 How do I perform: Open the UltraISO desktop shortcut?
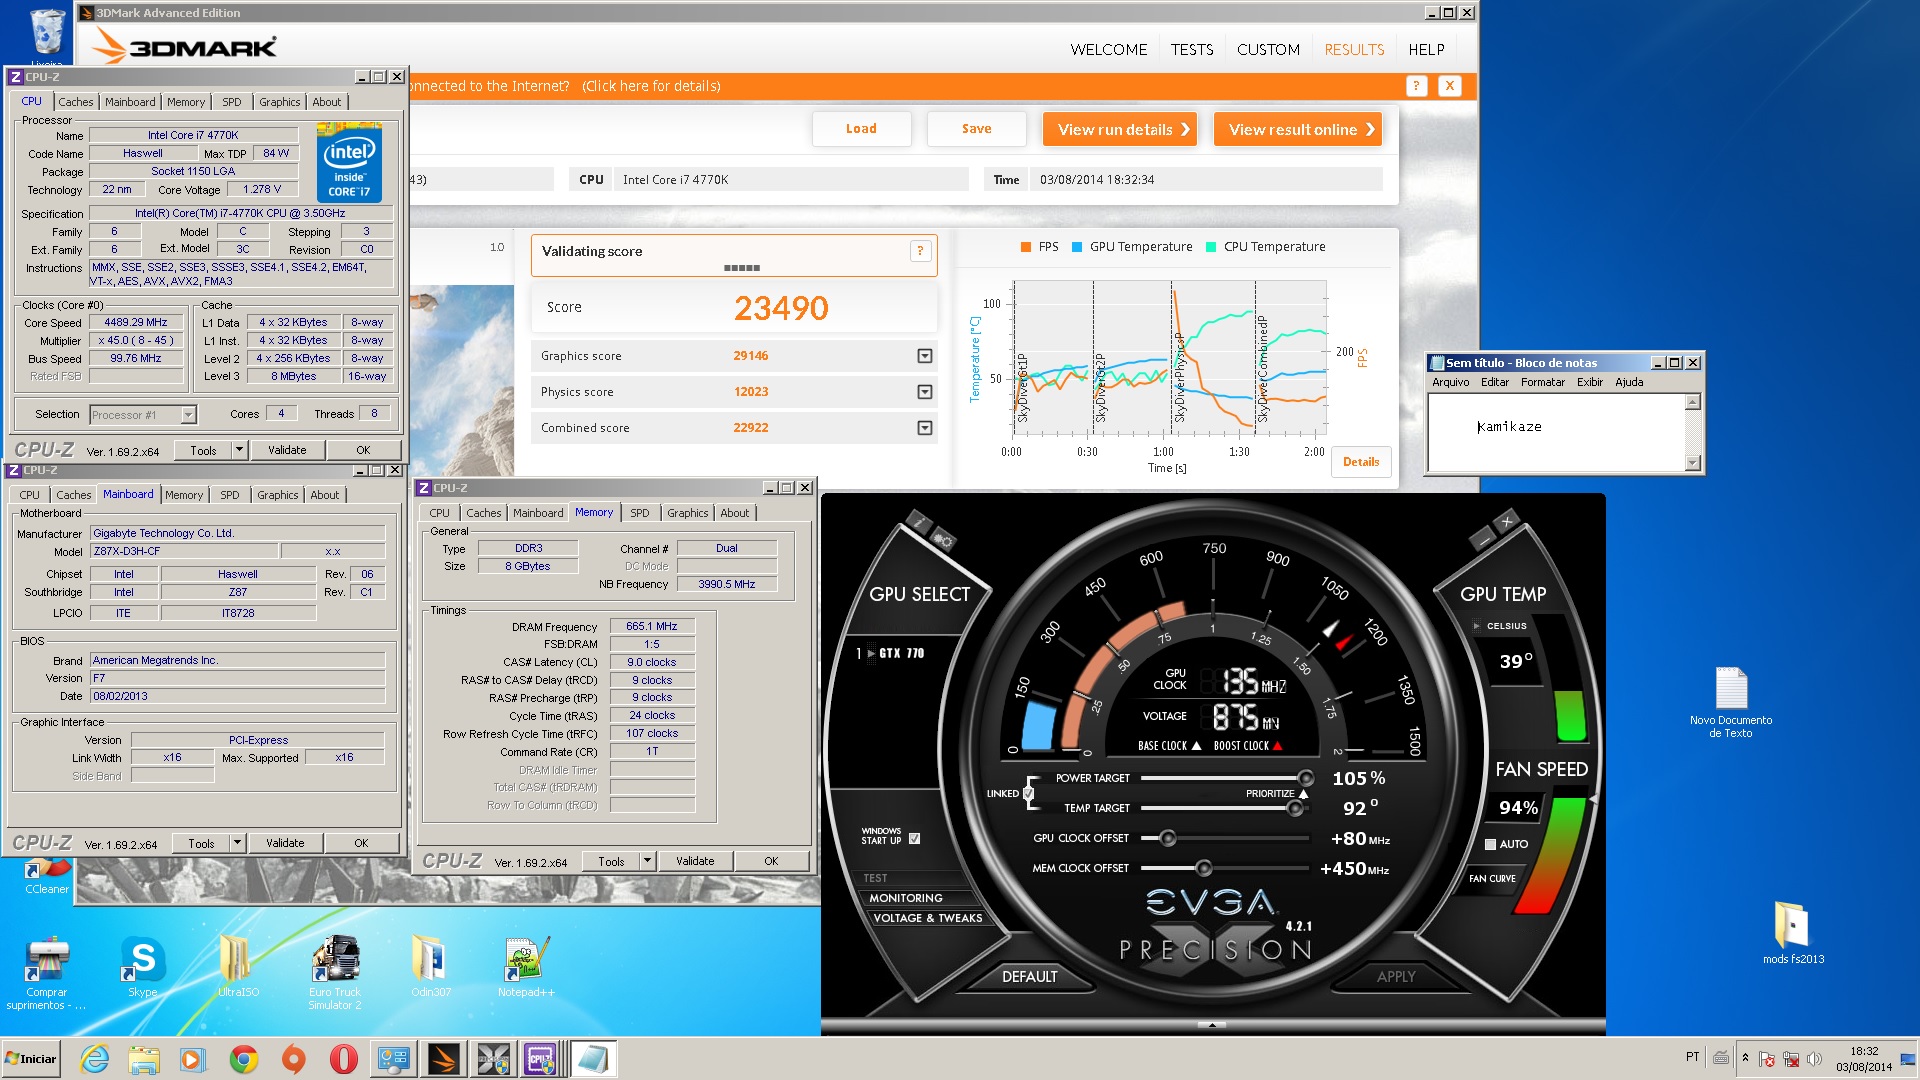coord(238,967)
